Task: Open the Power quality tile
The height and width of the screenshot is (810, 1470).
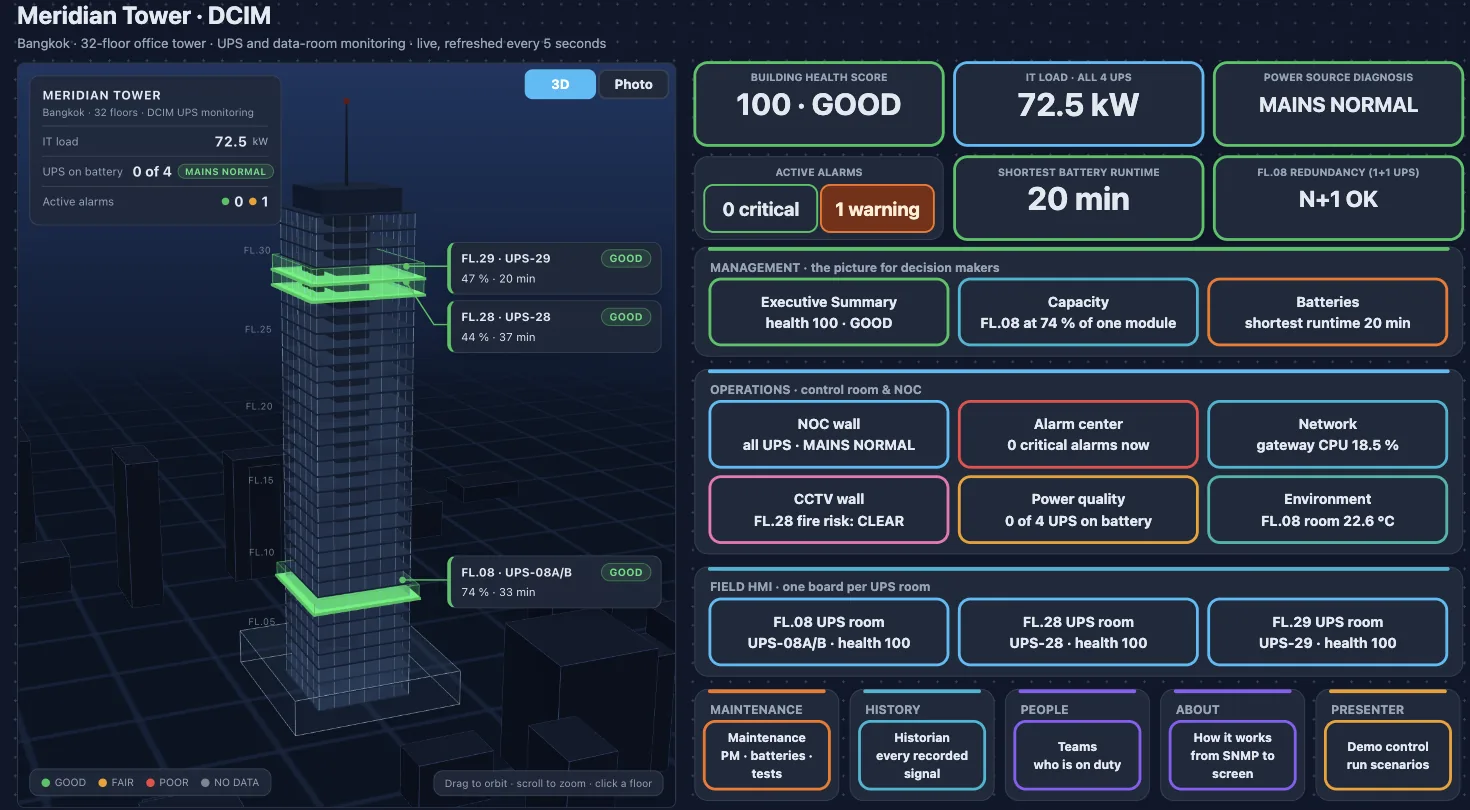Action: [x=1078, y=510]
